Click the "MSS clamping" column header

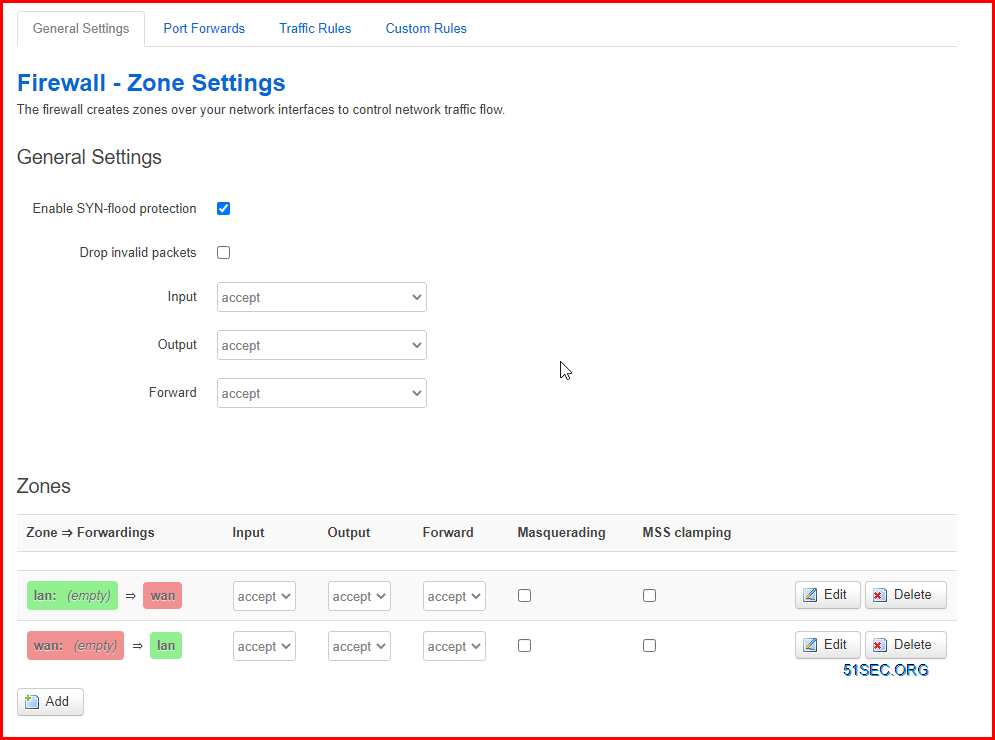click(x=687, y=532)
